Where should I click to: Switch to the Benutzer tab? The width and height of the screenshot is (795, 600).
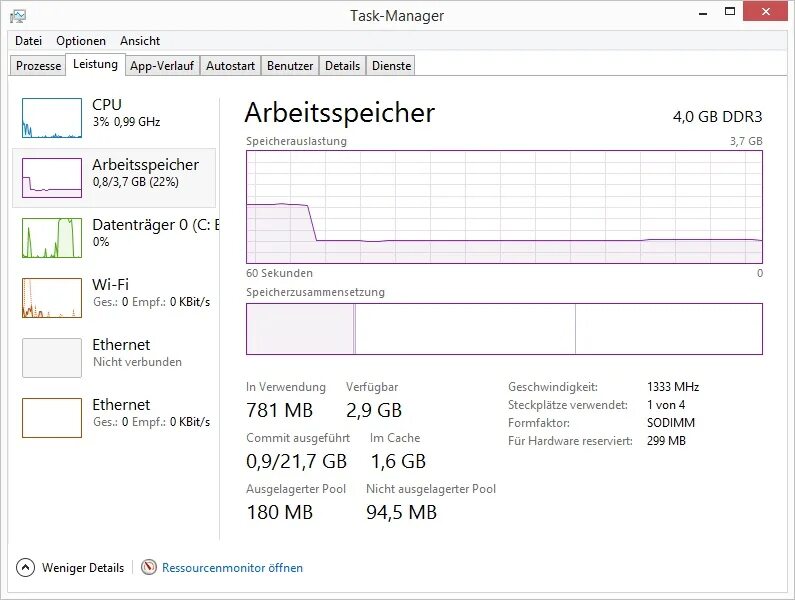290,66
